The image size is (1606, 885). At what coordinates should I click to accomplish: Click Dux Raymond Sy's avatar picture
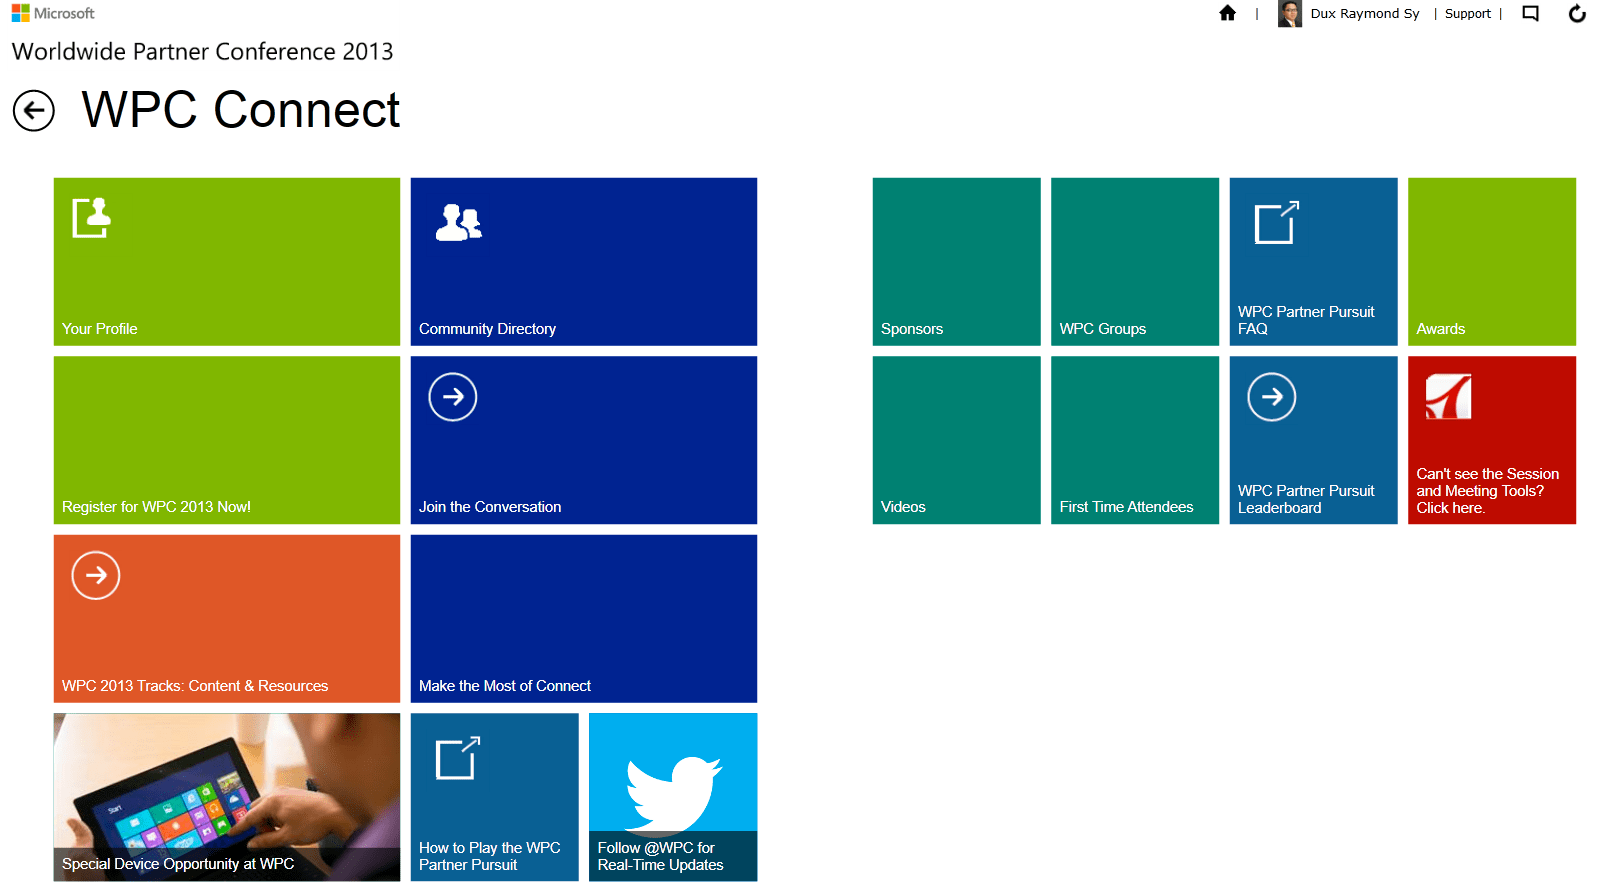point(1290,14)
